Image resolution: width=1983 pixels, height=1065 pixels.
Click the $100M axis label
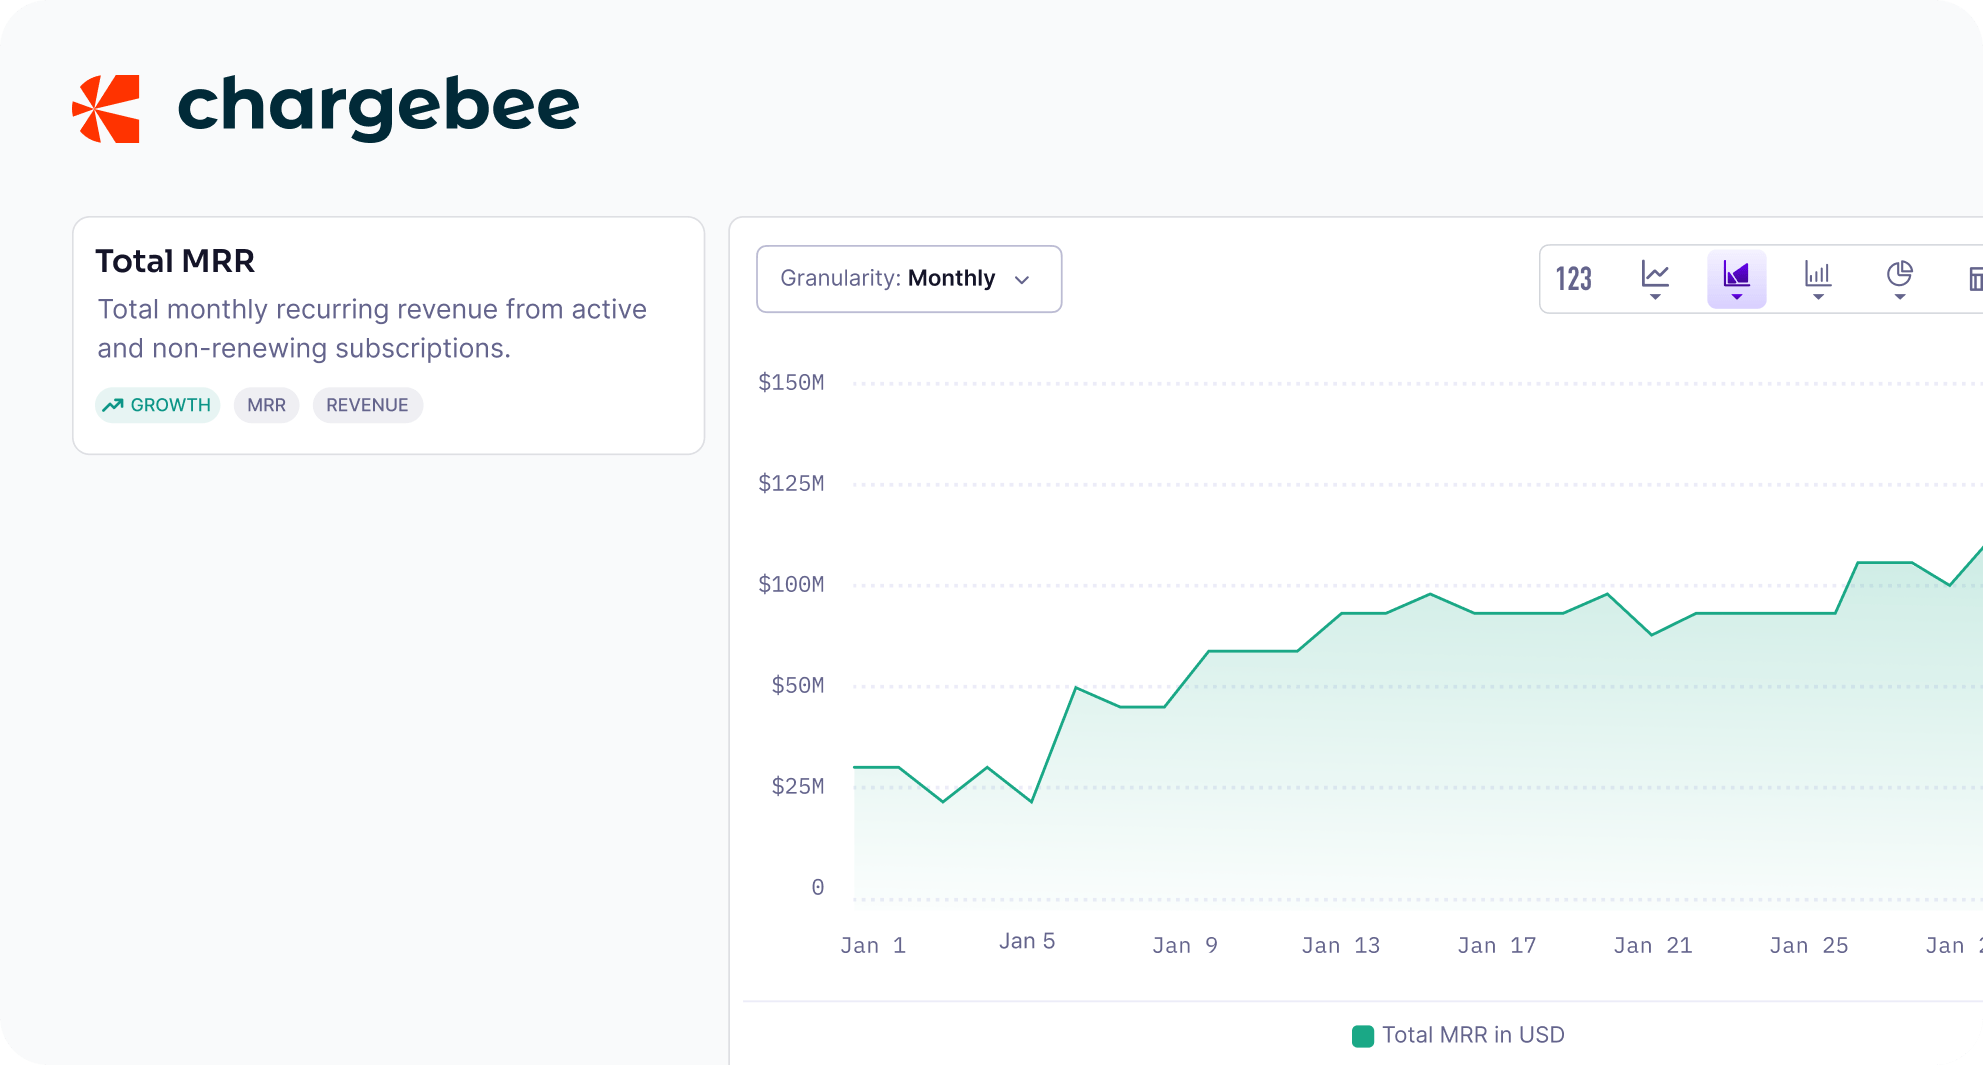(791, 584)
